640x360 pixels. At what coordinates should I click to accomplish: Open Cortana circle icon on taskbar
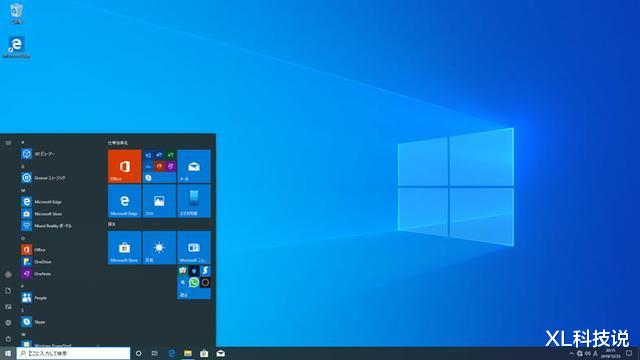139,353
